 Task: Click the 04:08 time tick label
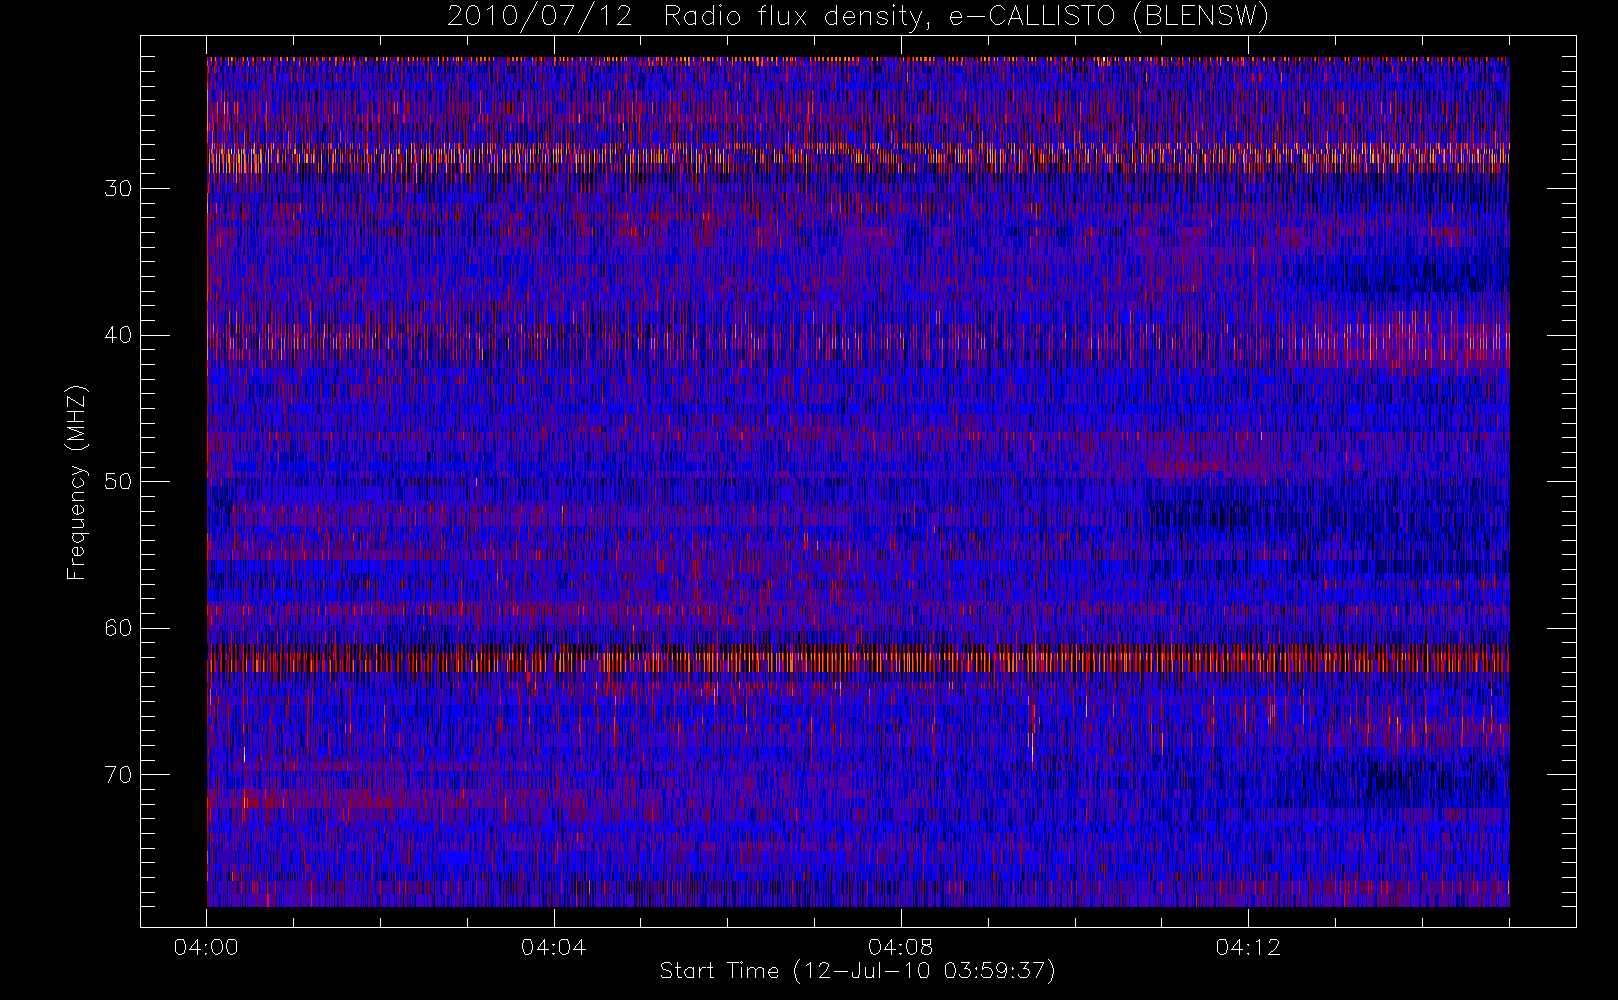click(900, 947)
